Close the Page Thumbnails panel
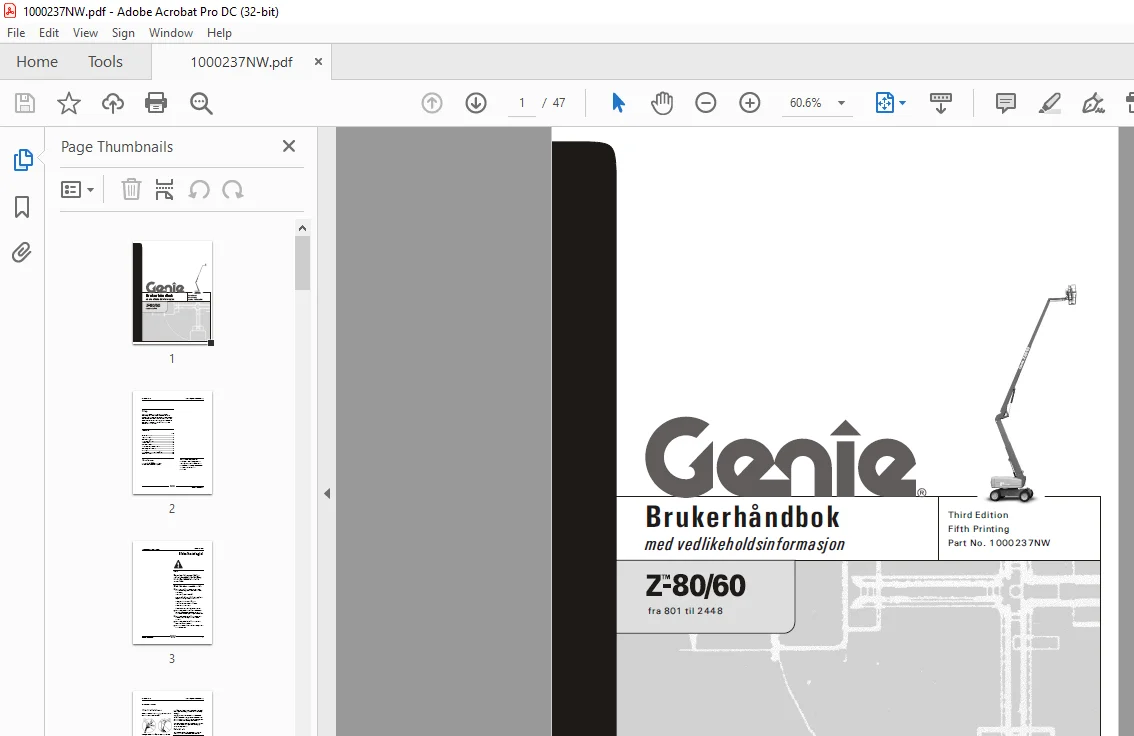The width and height of the screenshot is (1134, 736). point(289,146)
